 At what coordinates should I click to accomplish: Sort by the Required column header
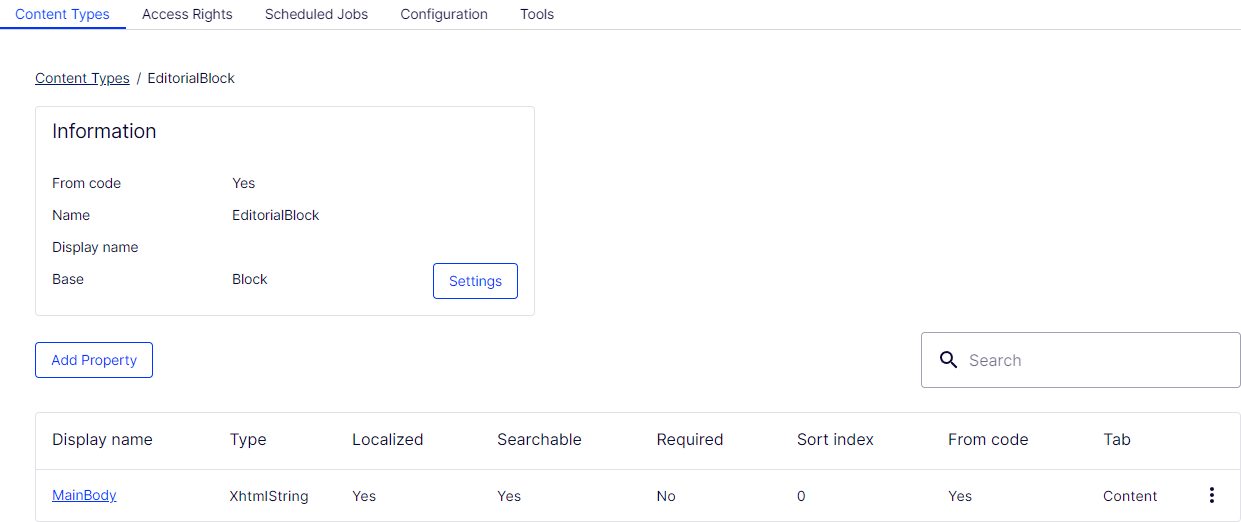(690, 439)
